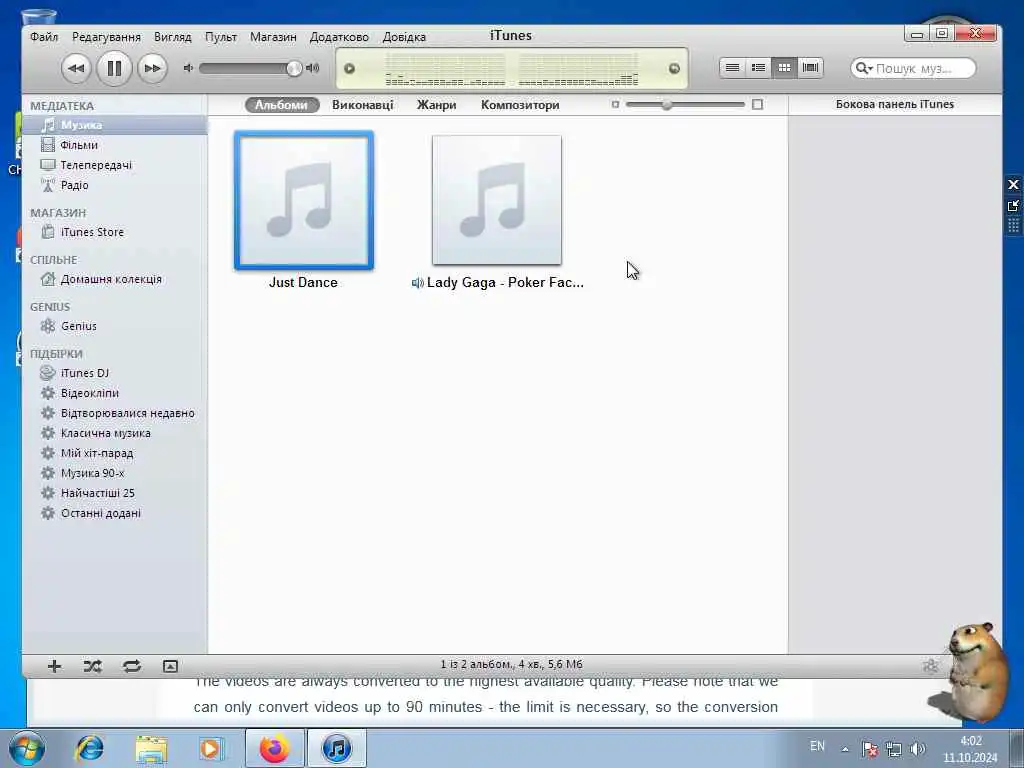
Task: Open system volume from tray speaker icon
Action: pyautogui.click(x=918, y=749)
